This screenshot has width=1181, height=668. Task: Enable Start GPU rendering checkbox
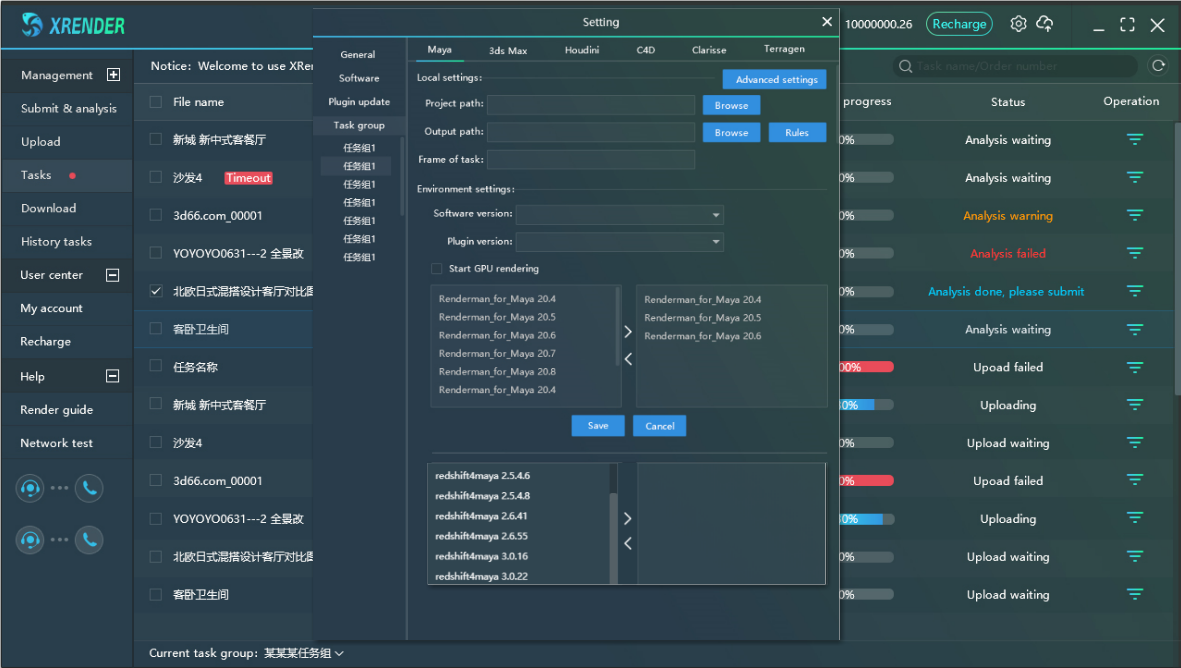coord(436,269)
